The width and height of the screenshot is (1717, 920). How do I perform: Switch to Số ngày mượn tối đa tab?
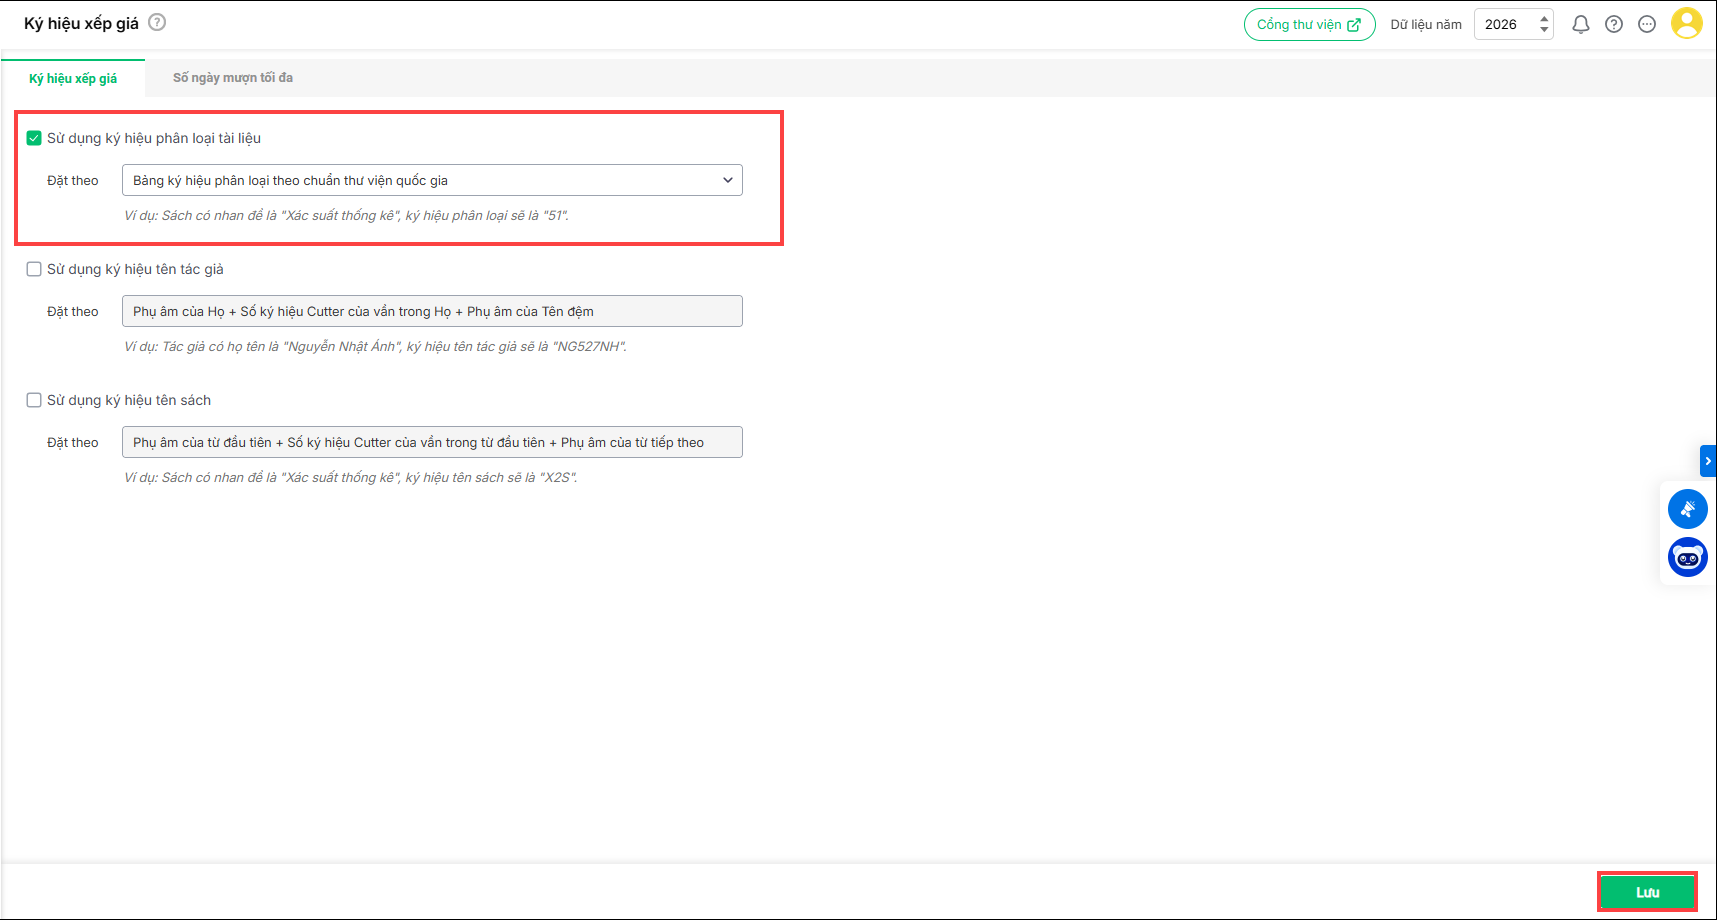pyautogui.click(x=232, y=78)
